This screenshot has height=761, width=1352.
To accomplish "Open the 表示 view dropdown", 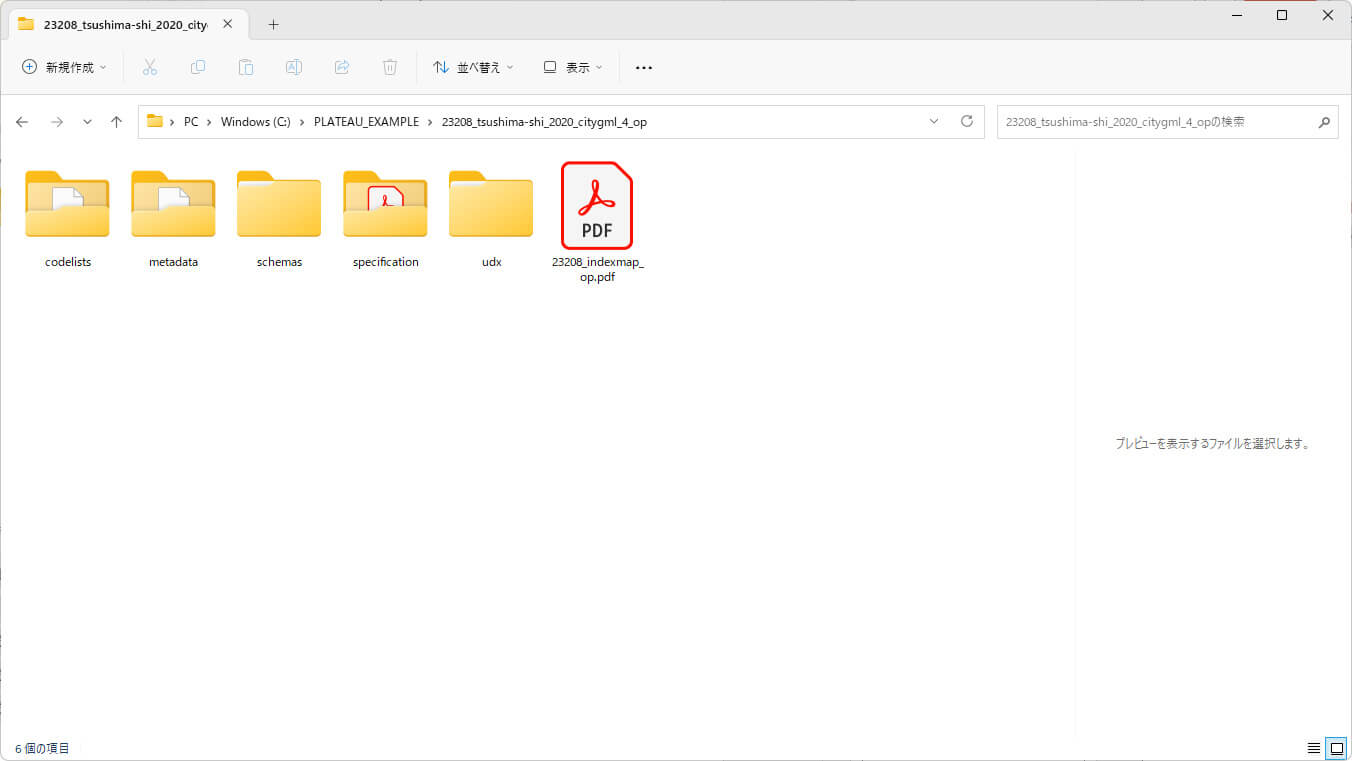I will (573, 67).
